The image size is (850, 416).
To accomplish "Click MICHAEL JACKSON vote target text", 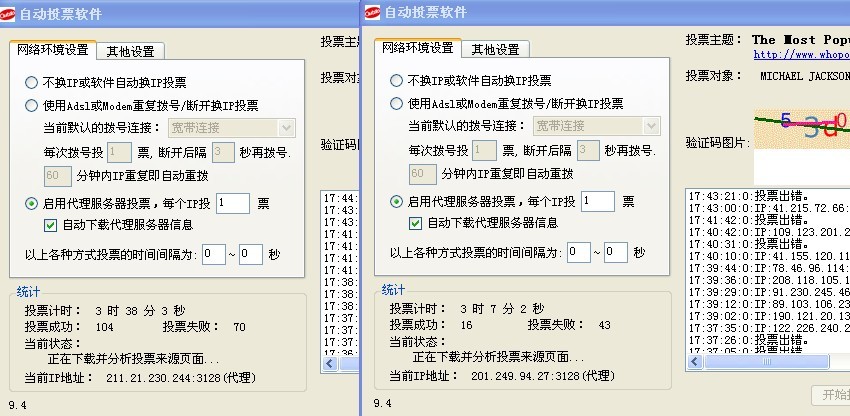I will click(x=805, y=76).
